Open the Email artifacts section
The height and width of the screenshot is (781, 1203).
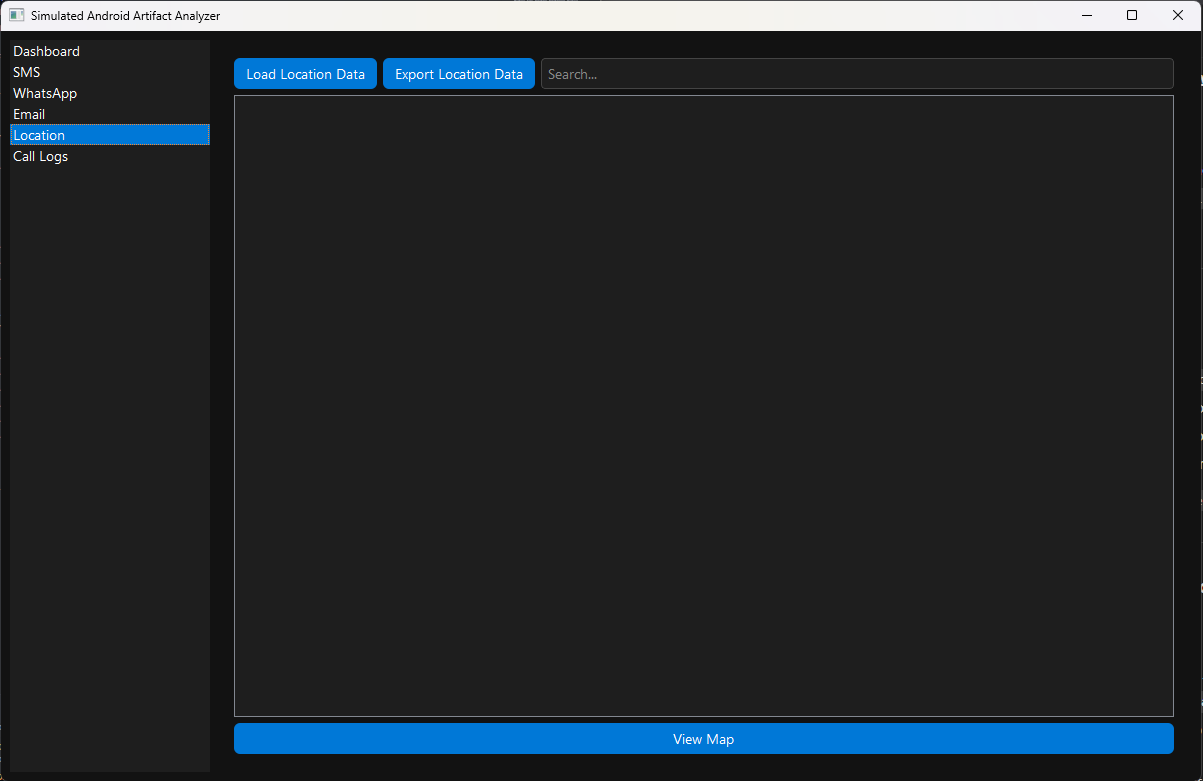tap(29, 114)
